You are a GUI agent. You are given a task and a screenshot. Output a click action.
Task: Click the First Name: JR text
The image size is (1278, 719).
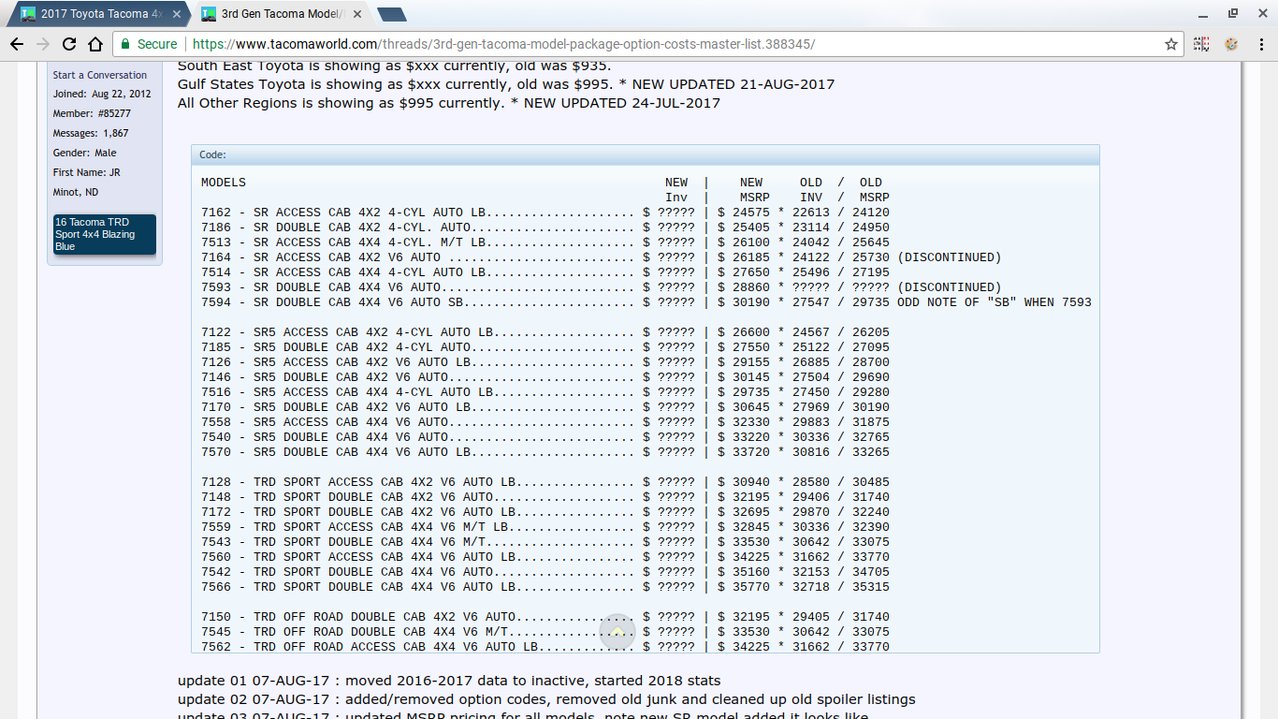(86, 172)
